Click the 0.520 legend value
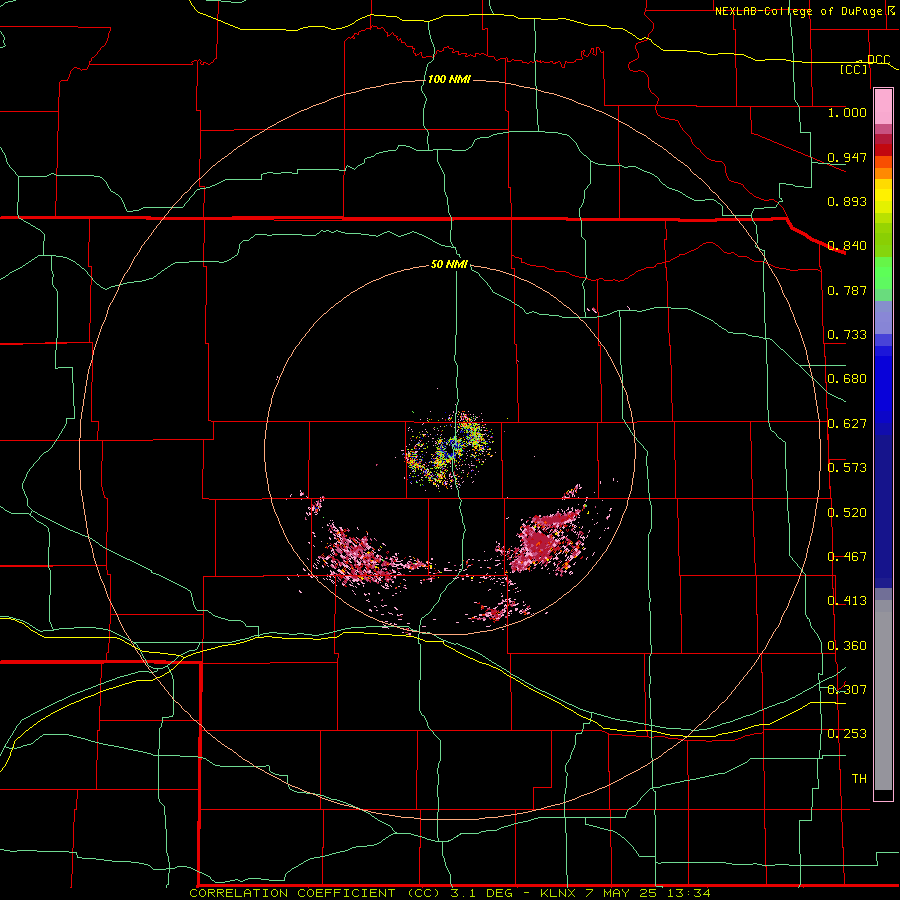This screenshot has height=900, width=900. pyautogui.click(x=847, y=513)
